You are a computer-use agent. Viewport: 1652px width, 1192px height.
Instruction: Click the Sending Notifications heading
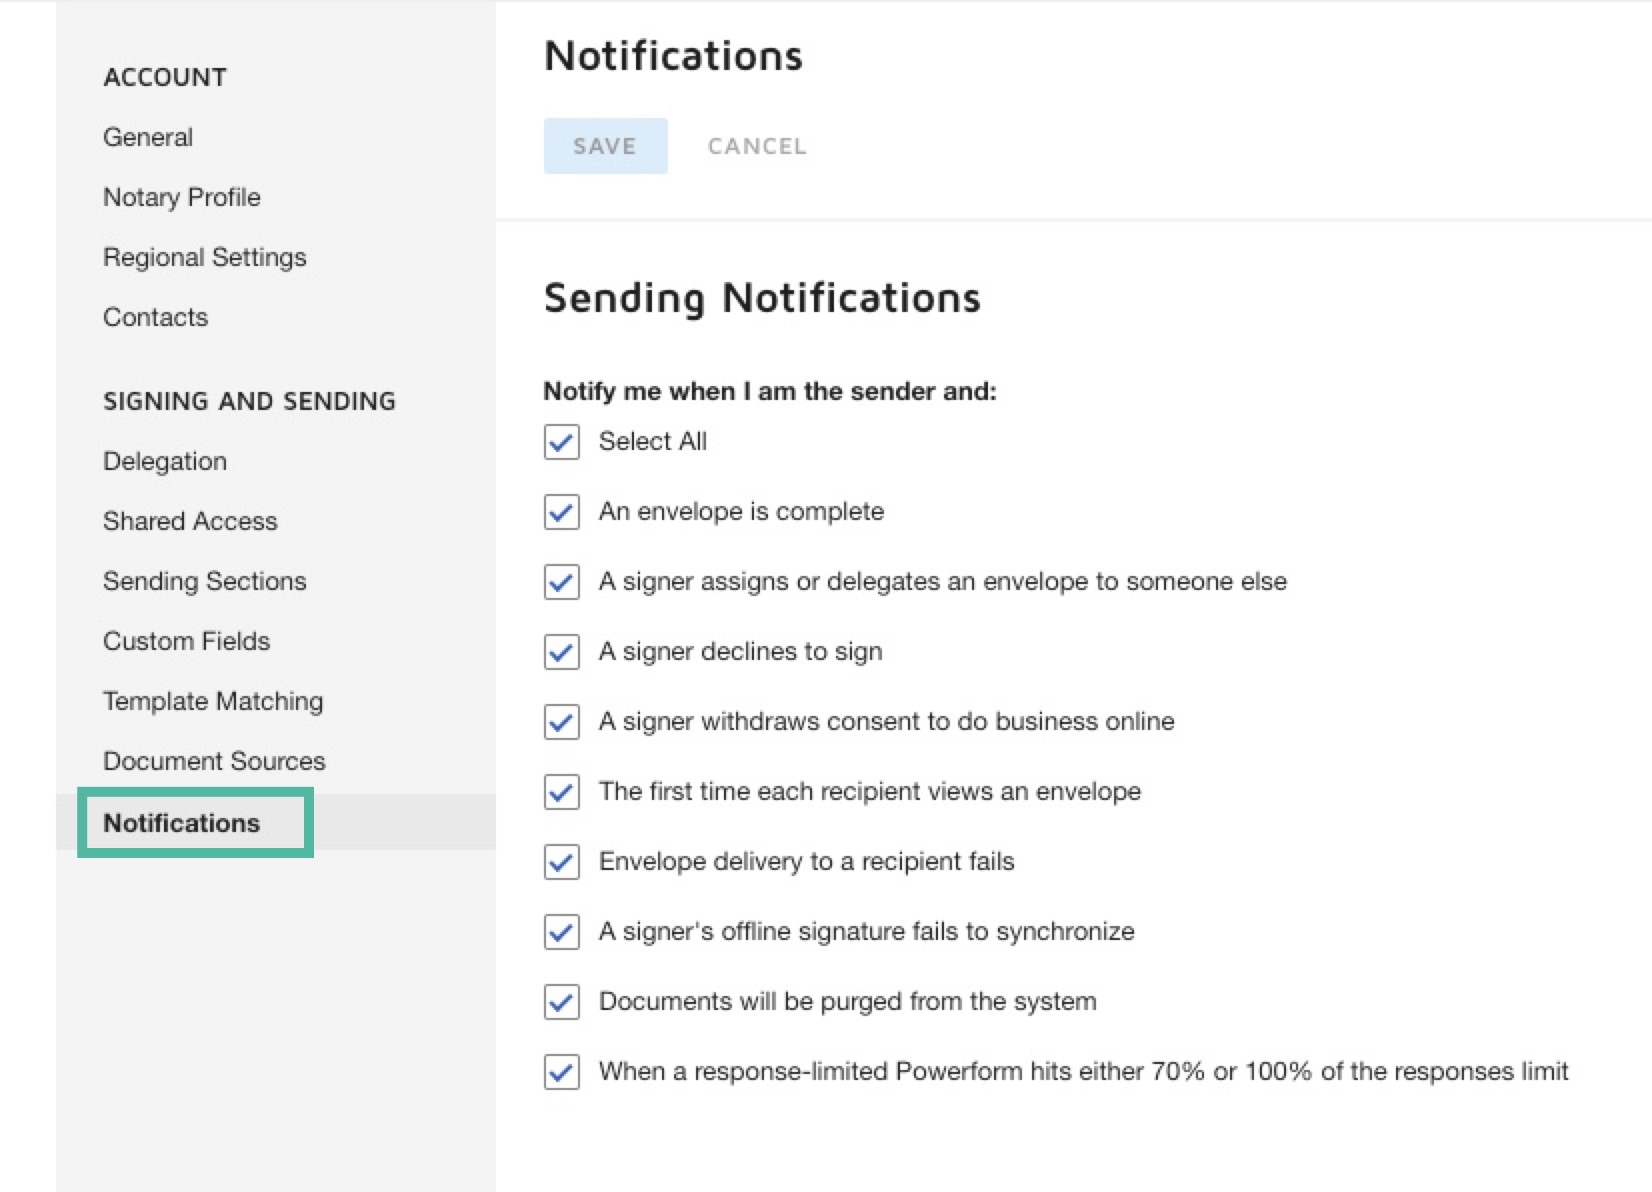click(x=762, y=299)
